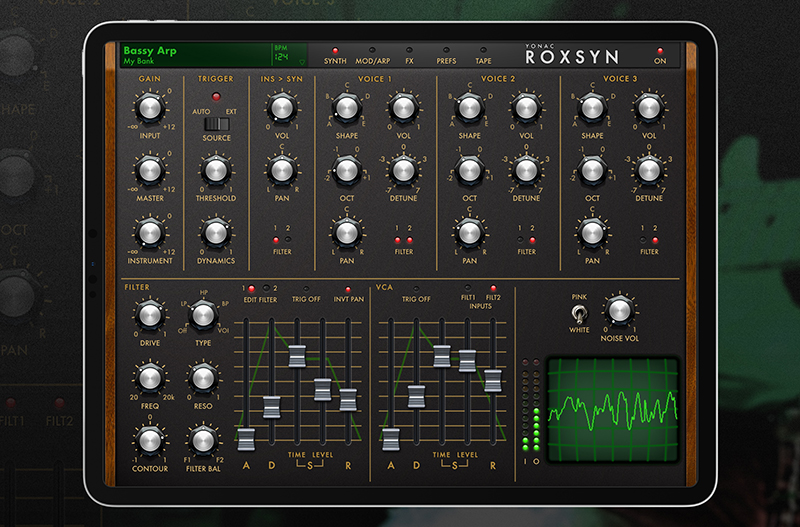Toggle Voice 3 filter 1 LED
800x527 pixels.
coord(643,240)
